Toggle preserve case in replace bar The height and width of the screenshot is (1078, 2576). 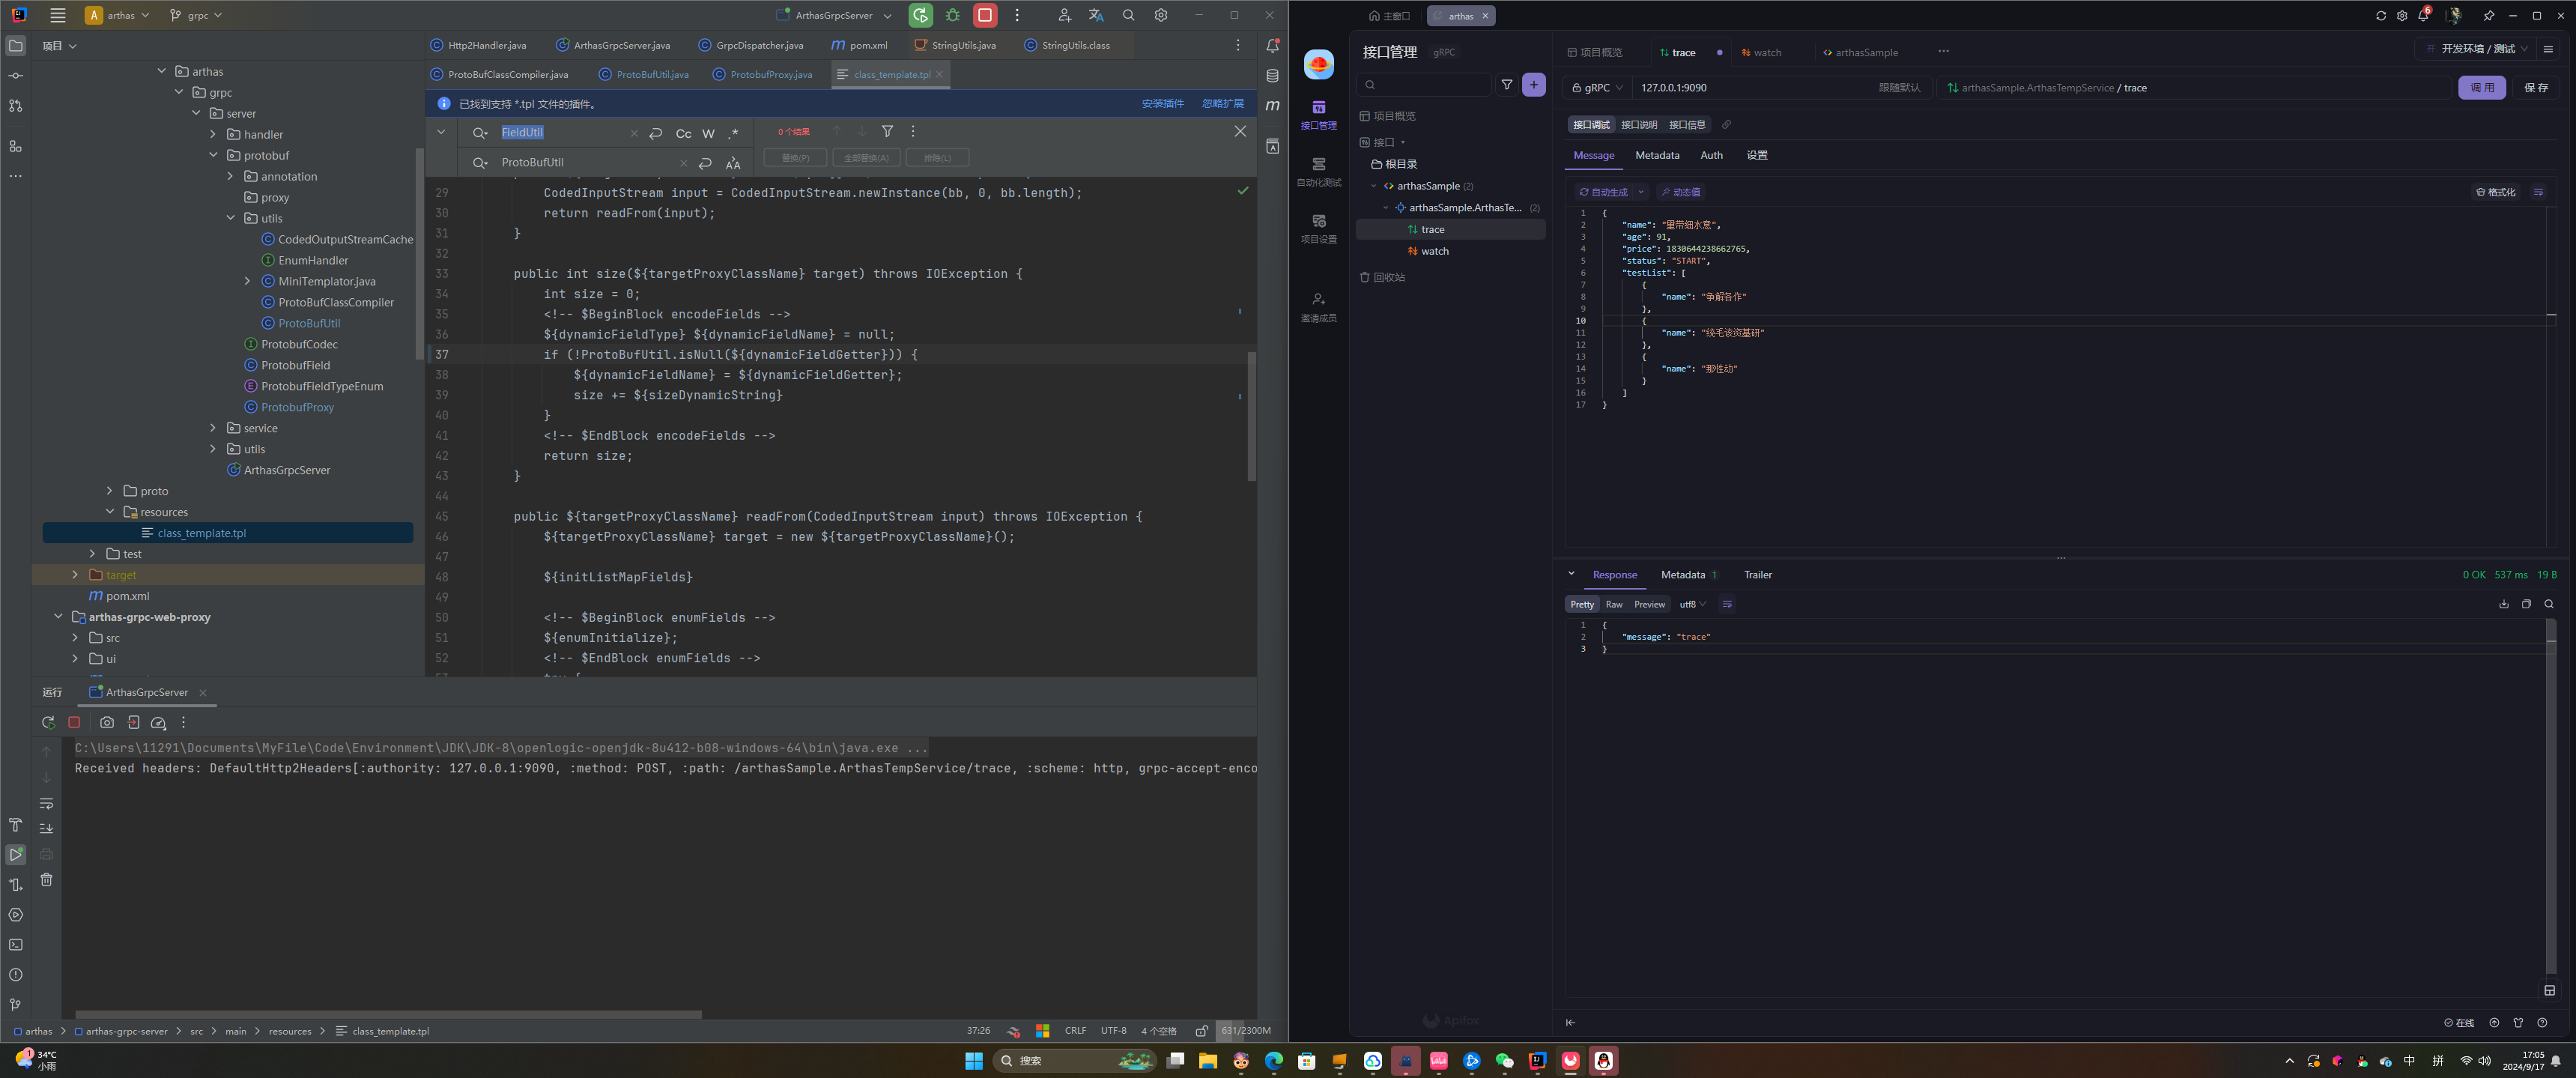(x=733, y=163)
